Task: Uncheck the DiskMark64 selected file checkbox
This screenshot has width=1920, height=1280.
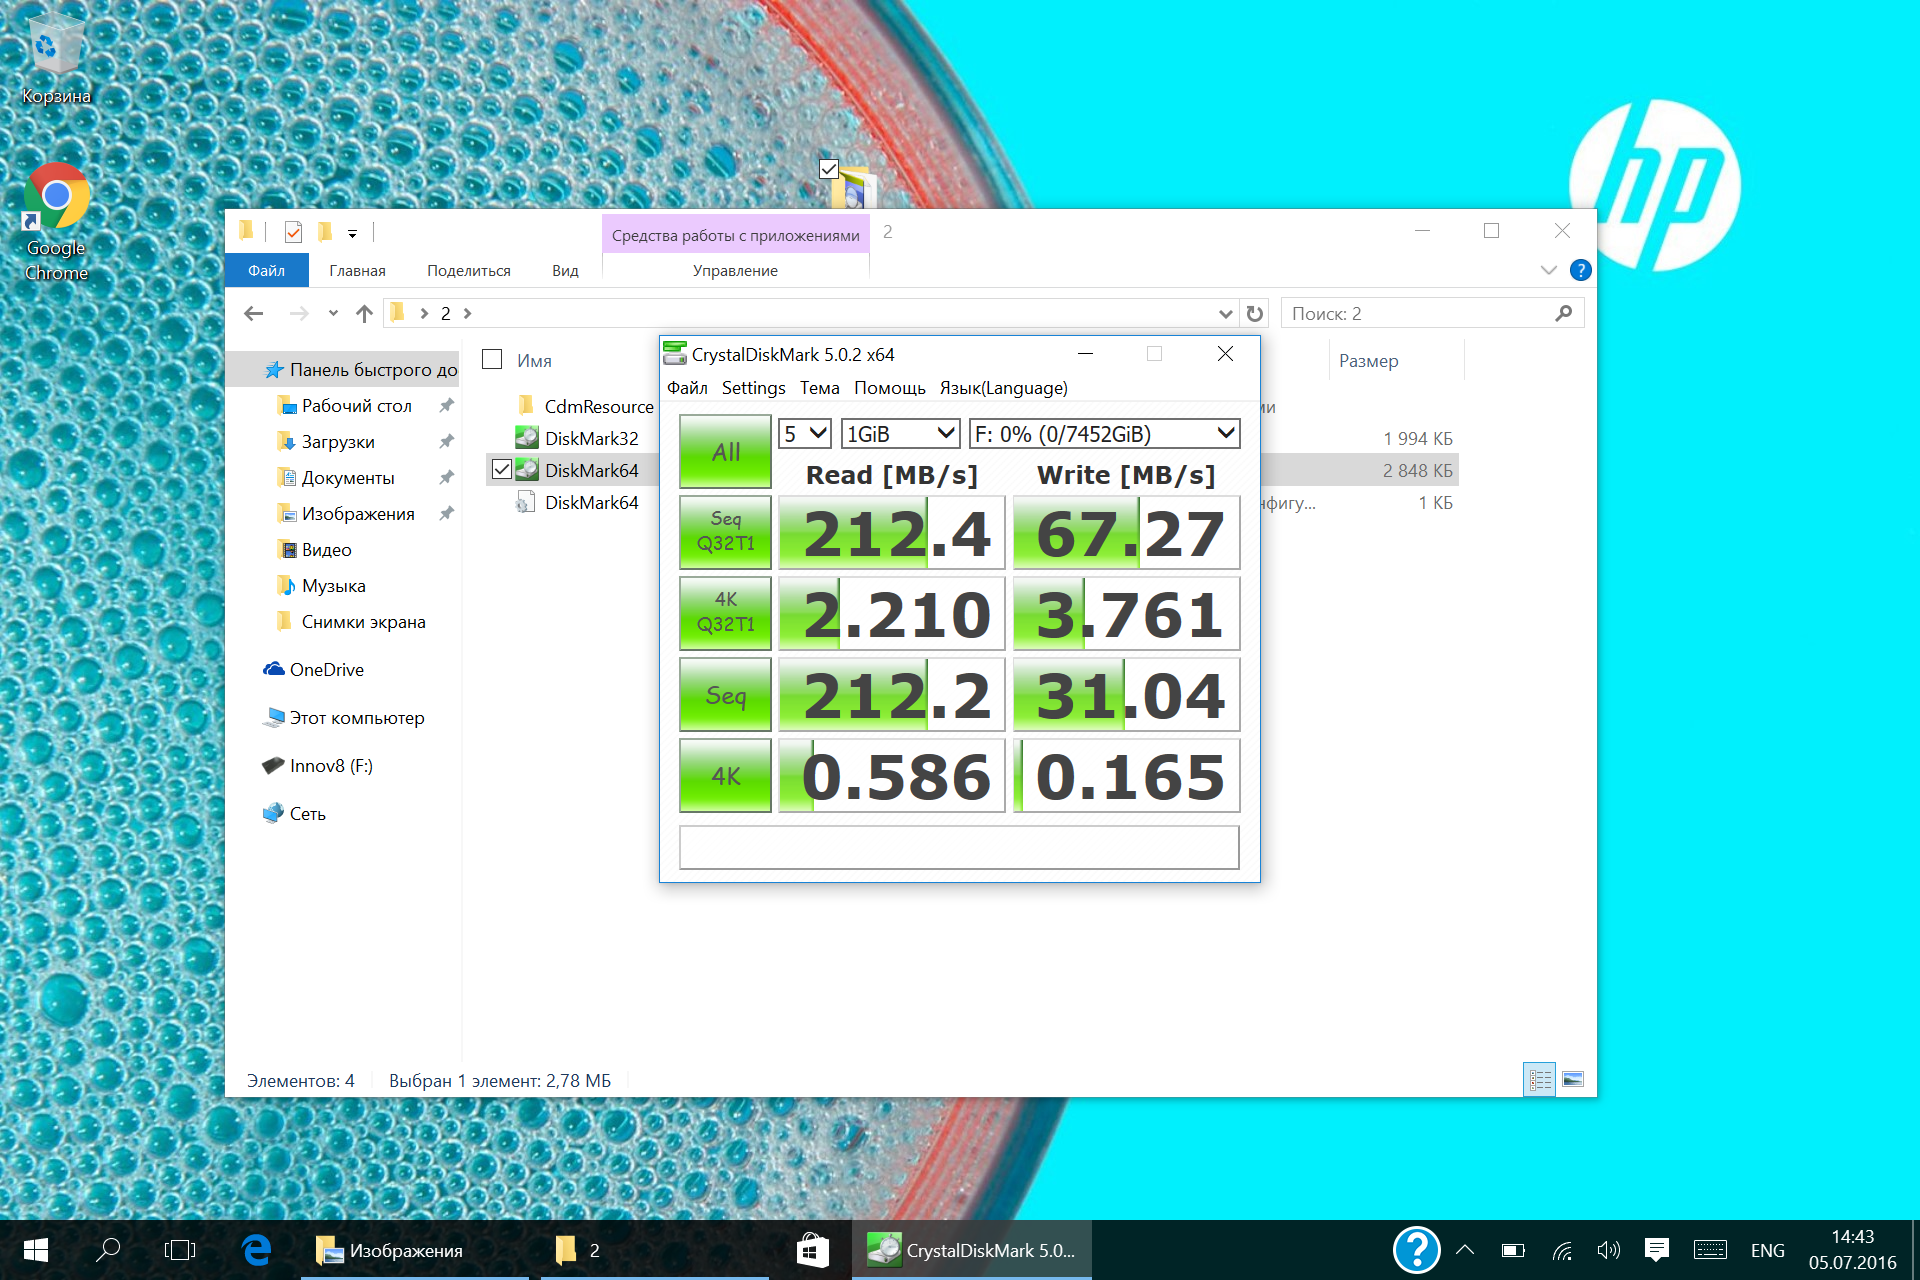Action: [502, 470]
